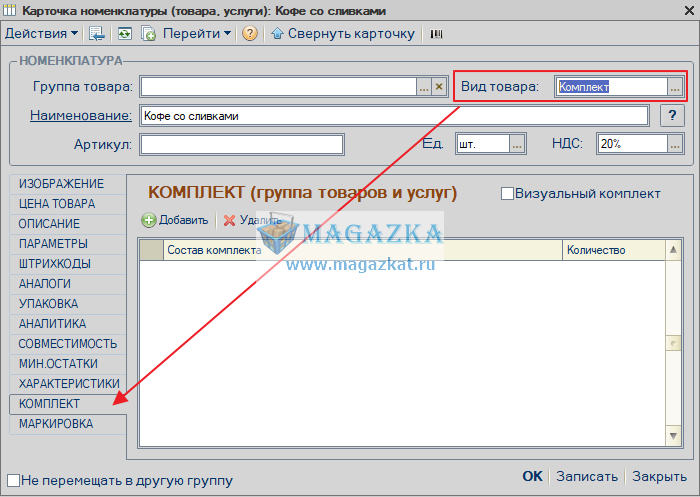Switch to the ИЗОБРАЖЕНИЕ tab
Viewport: 700px width, 497px height.
click(68, 184)
